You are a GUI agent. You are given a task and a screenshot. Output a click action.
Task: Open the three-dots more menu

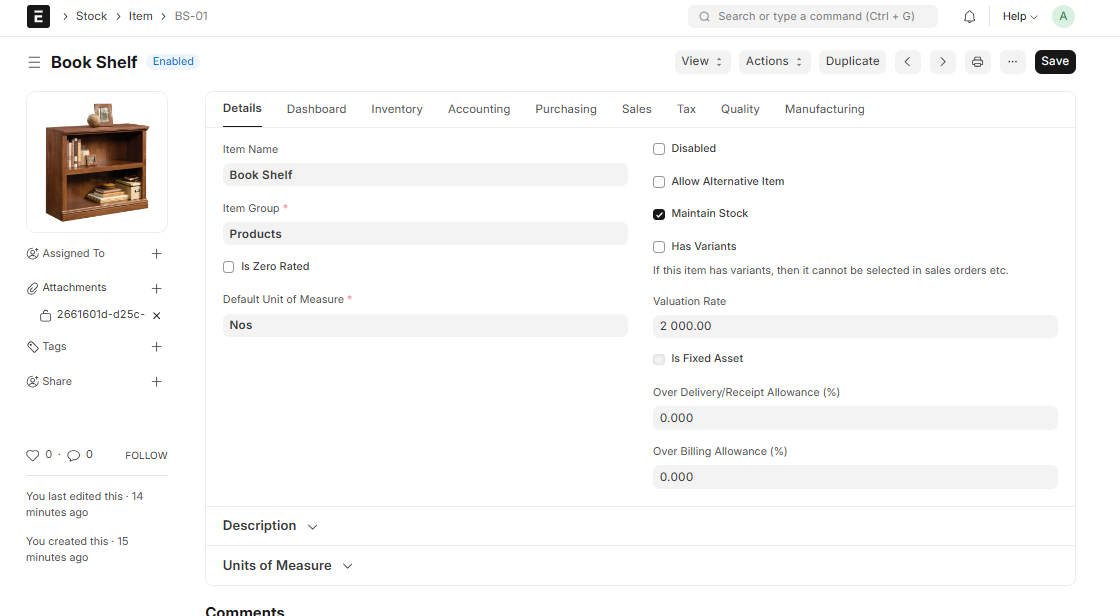1012,61
